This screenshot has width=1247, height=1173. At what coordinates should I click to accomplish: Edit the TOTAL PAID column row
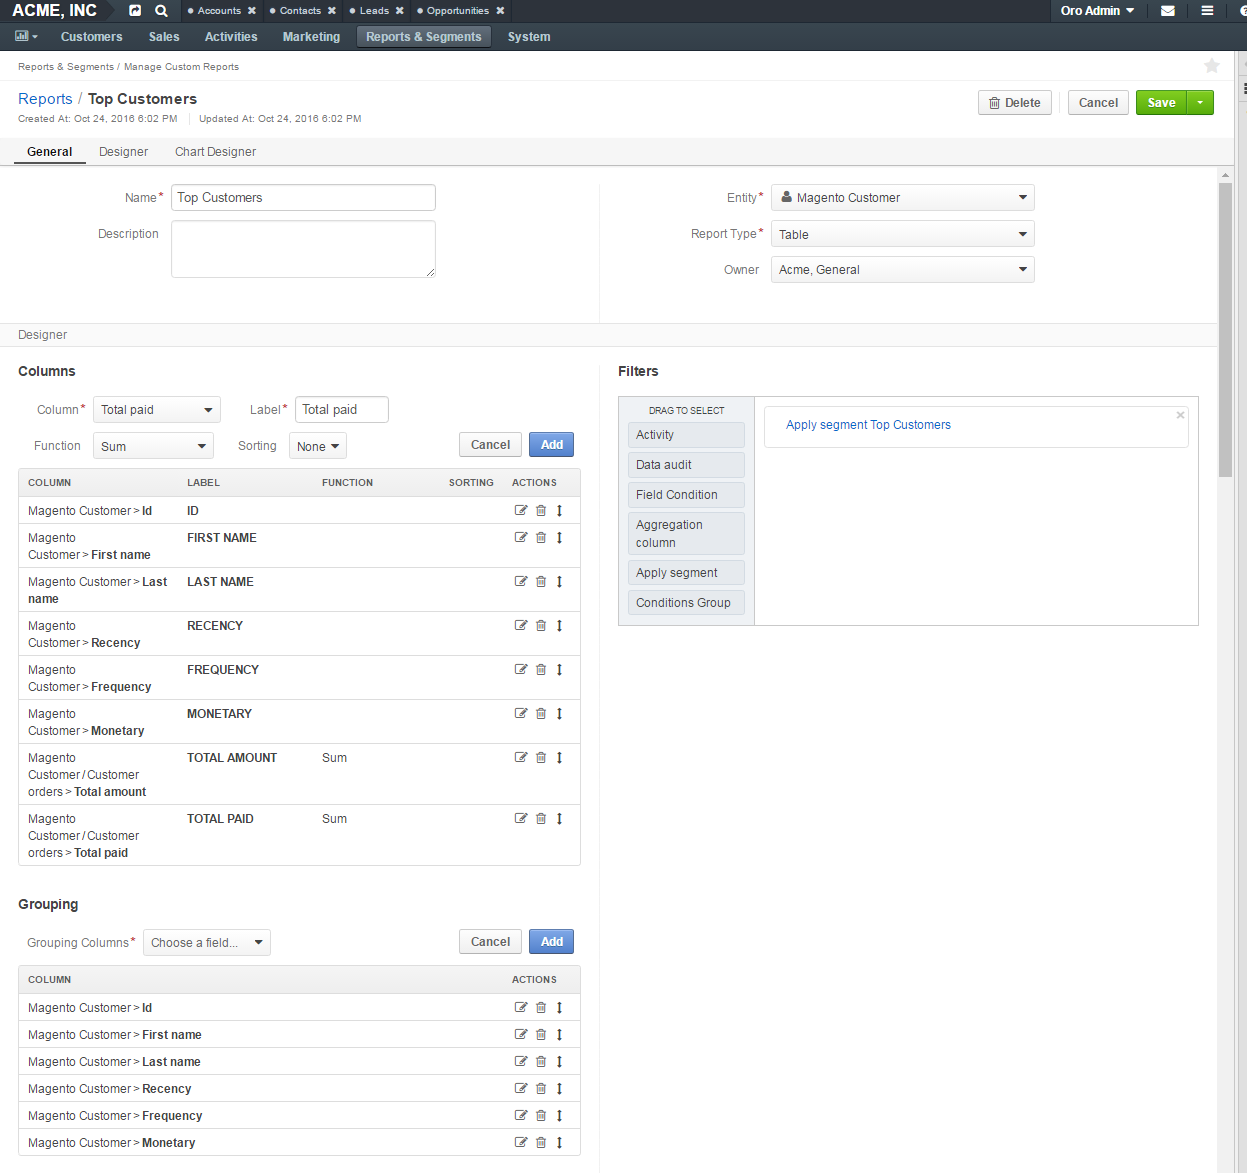[521, 818]
